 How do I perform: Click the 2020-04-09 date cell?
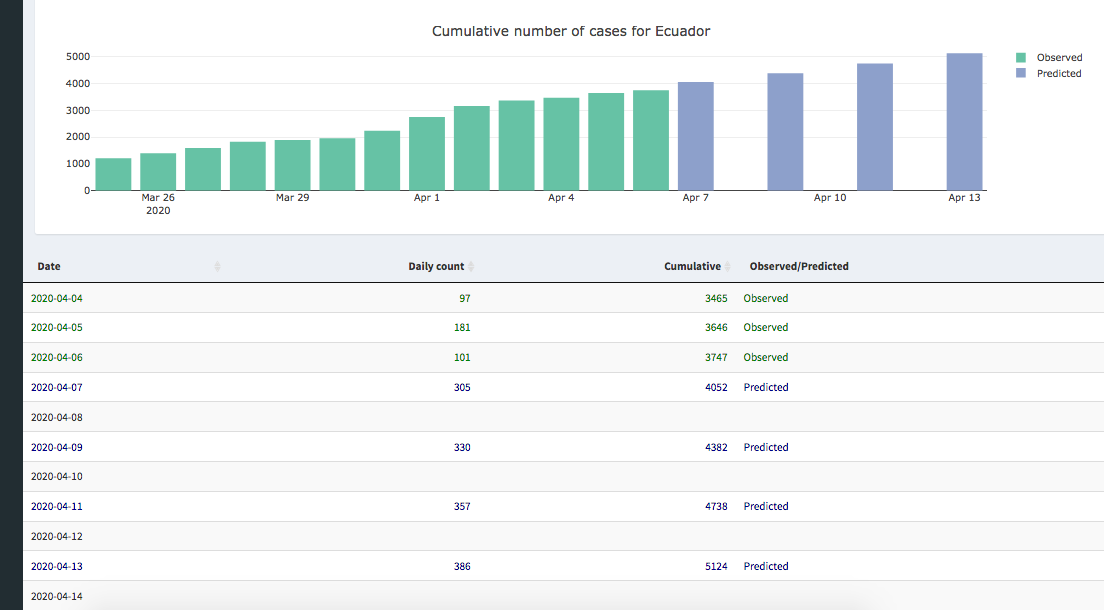57,447
